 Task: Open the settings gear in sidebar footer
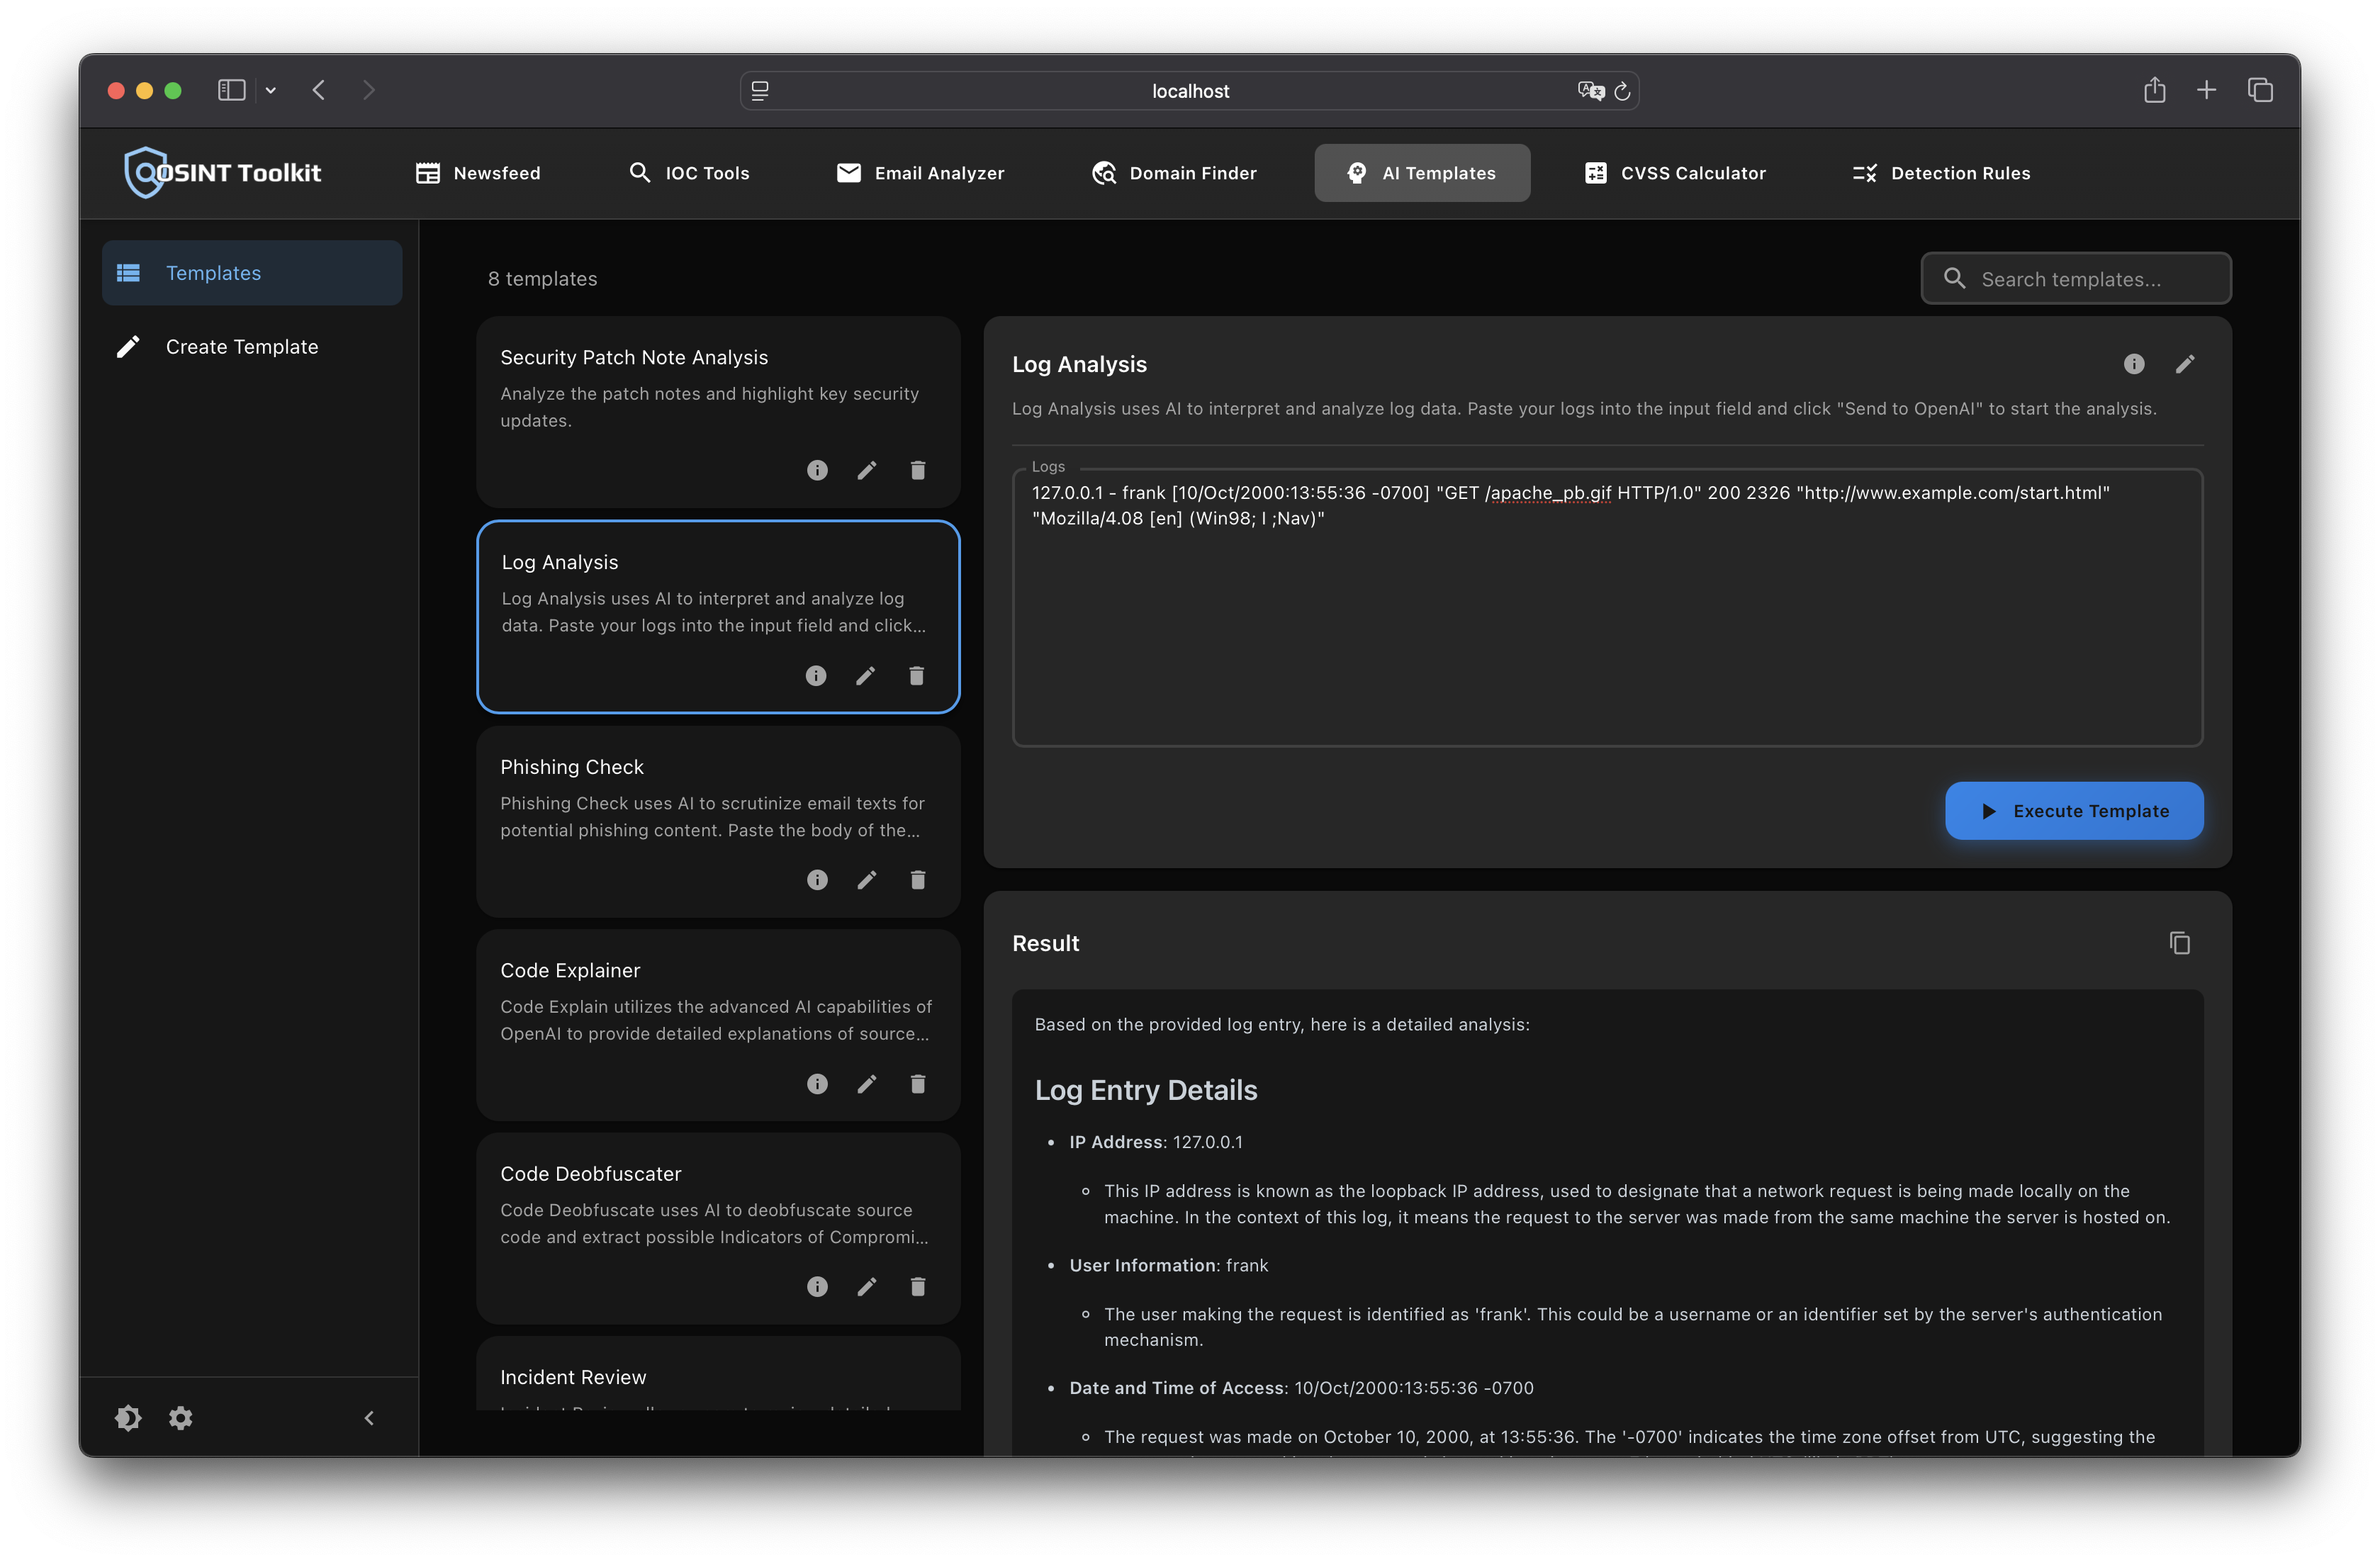click(180, 1417)
